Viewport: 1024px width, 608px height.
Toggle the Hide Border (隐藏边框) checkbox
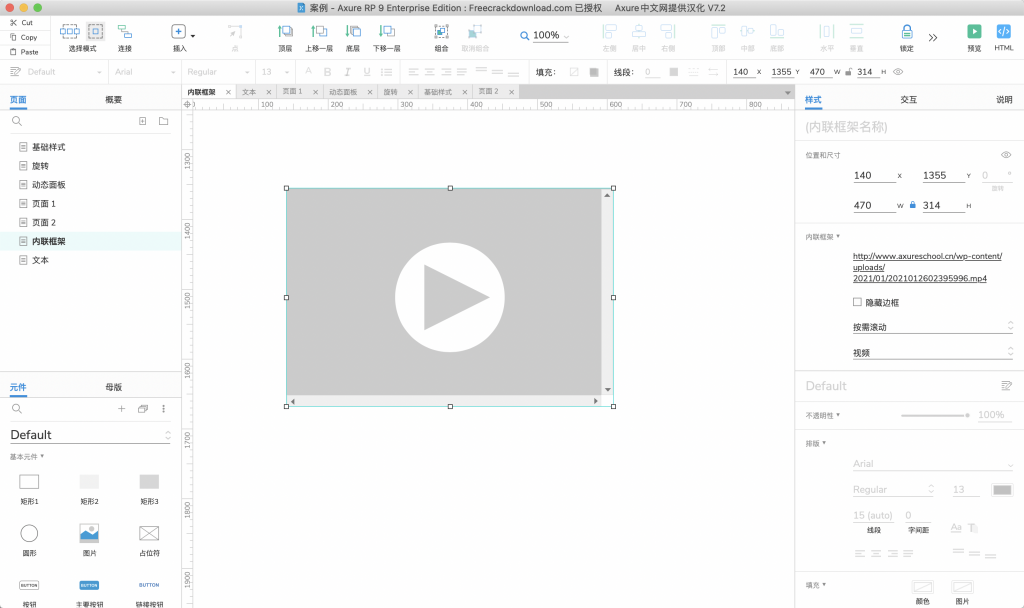(857, 302)
